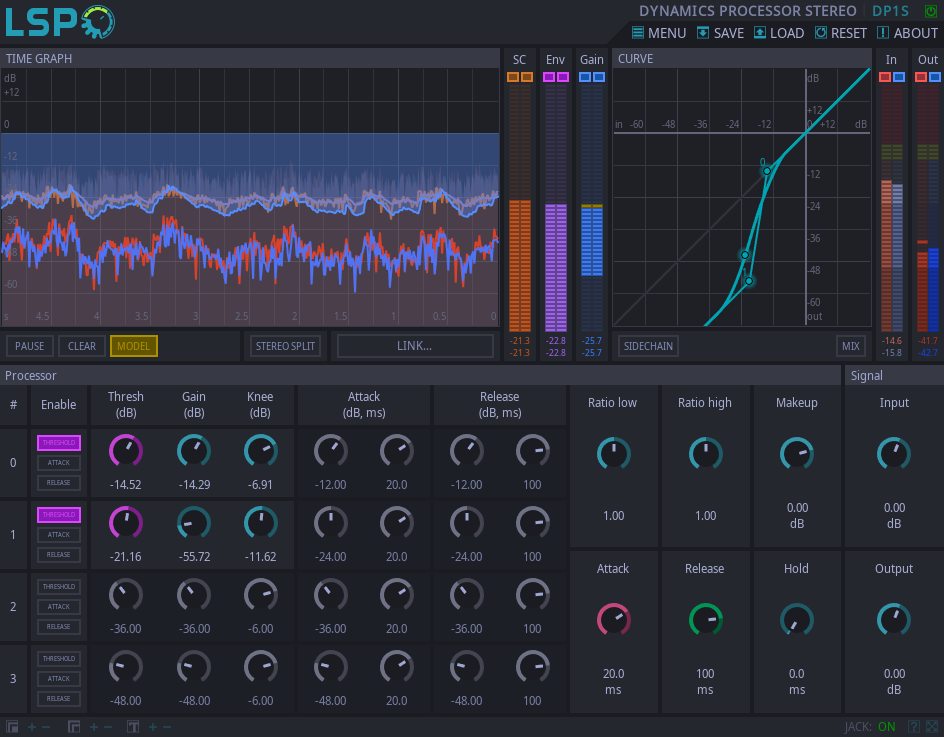This screenshot has height=737, width=944.
Task: Click LOAD to load a preset
Action: coord(779,33)
